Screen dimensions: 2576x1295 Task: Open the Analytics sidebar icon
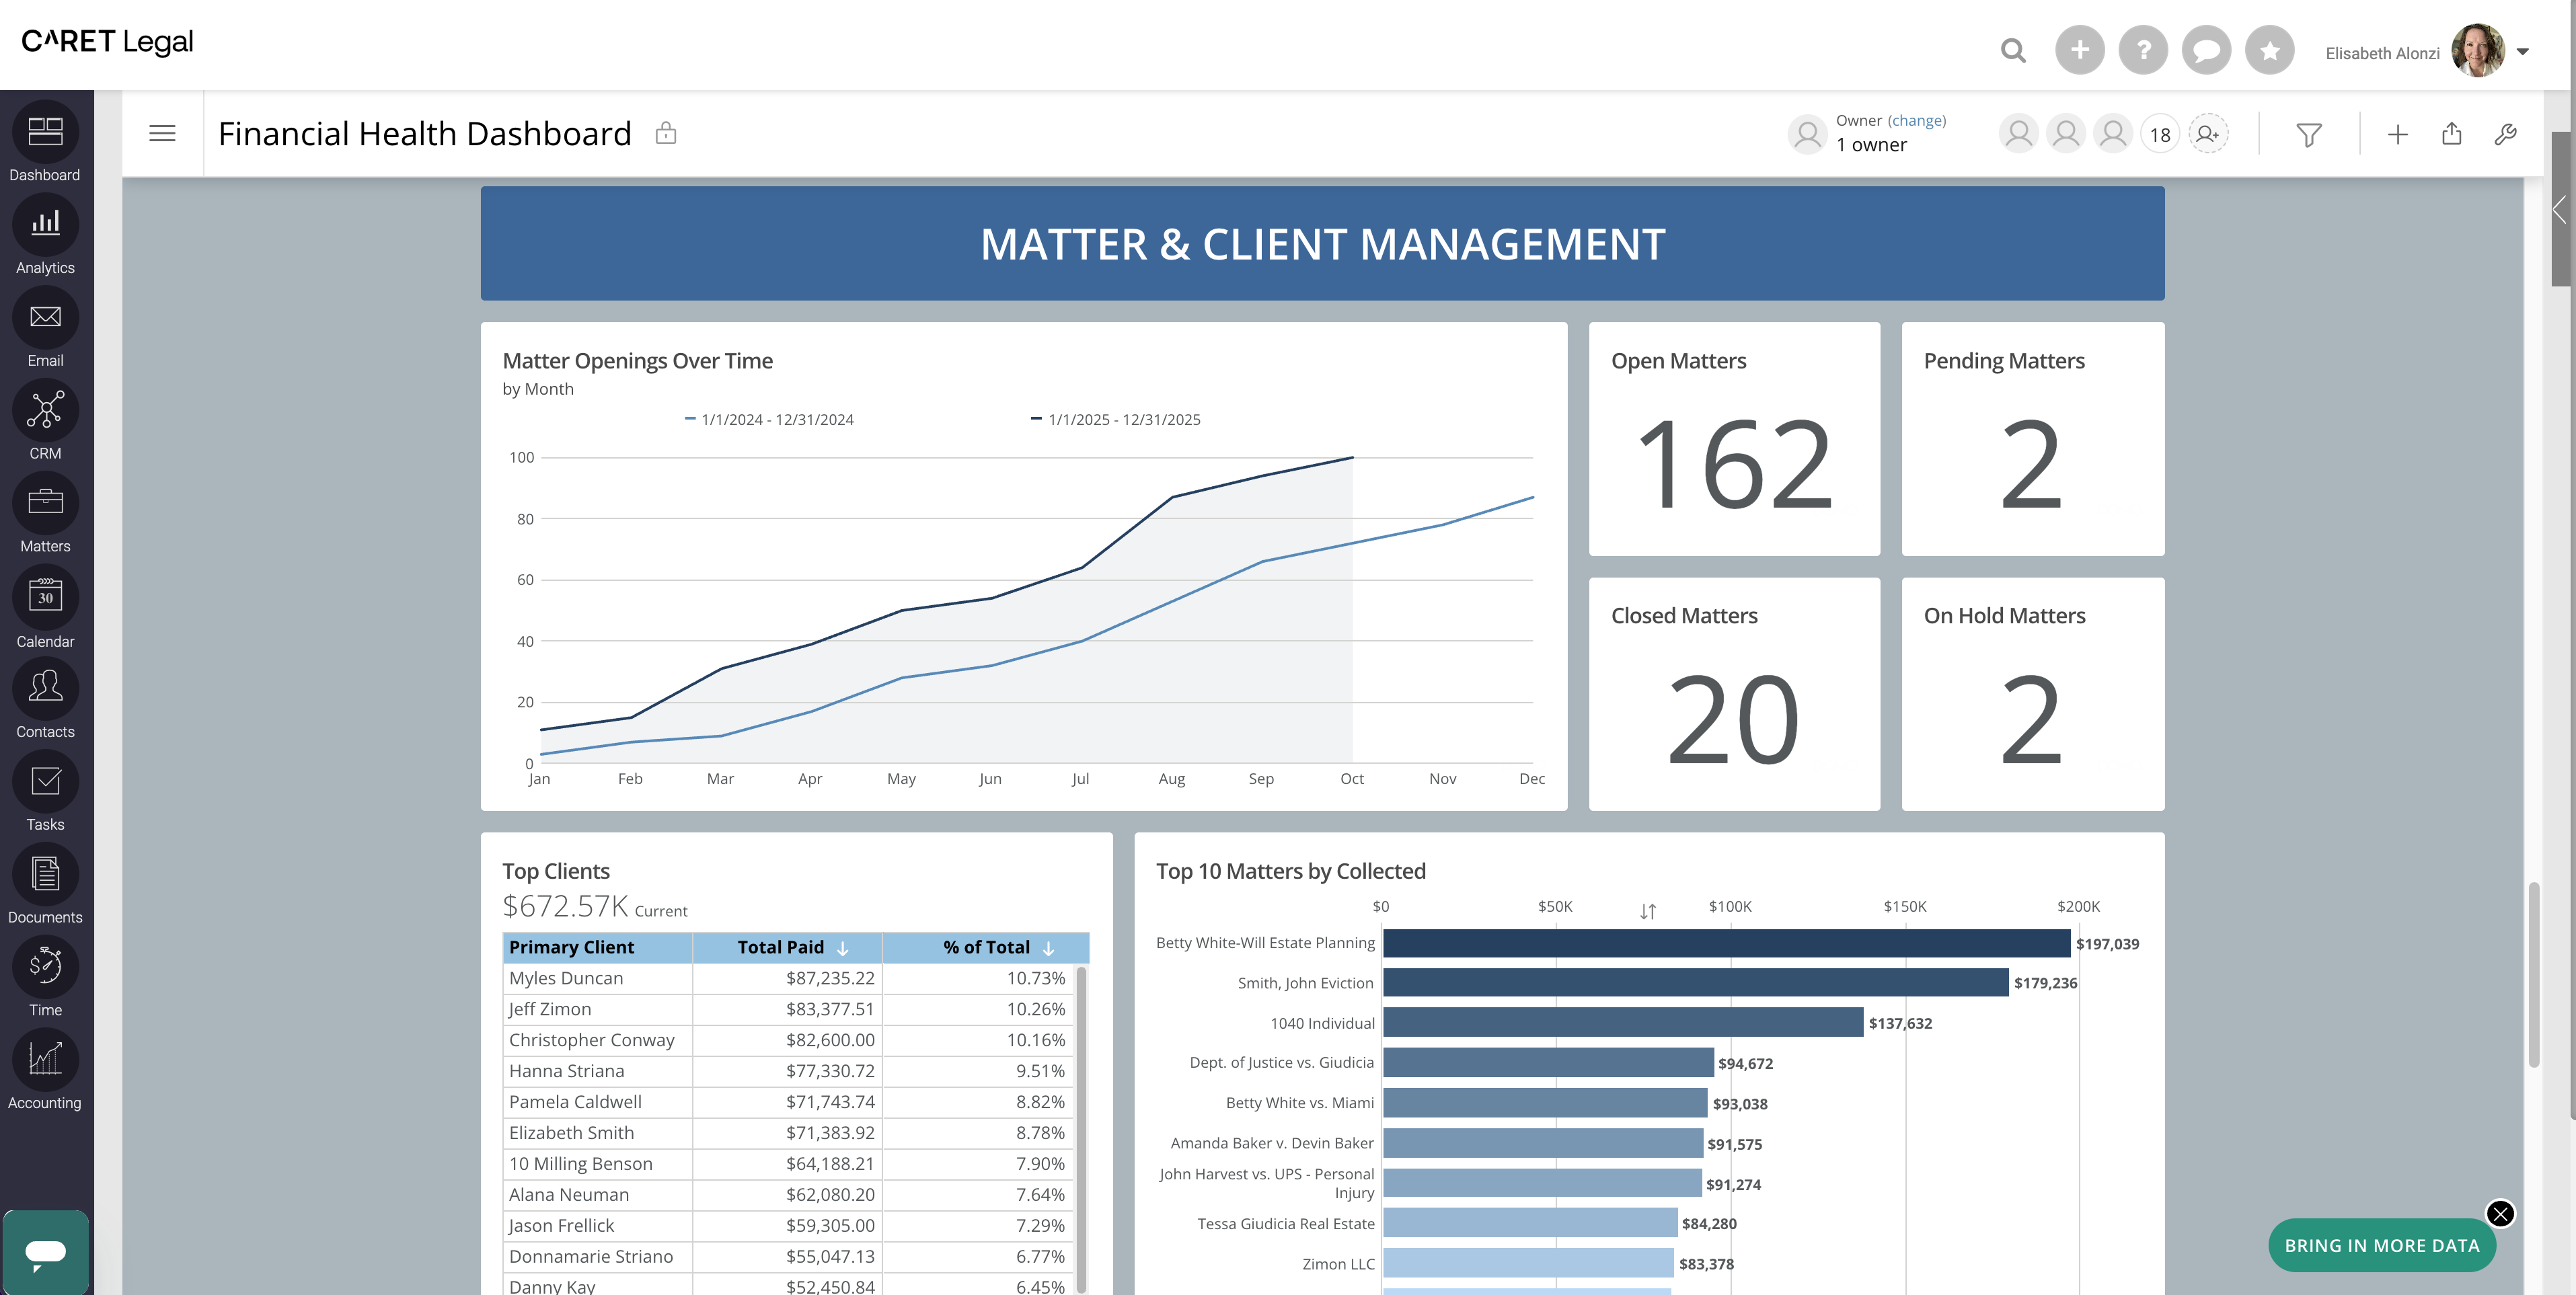(x=45, y=225)
